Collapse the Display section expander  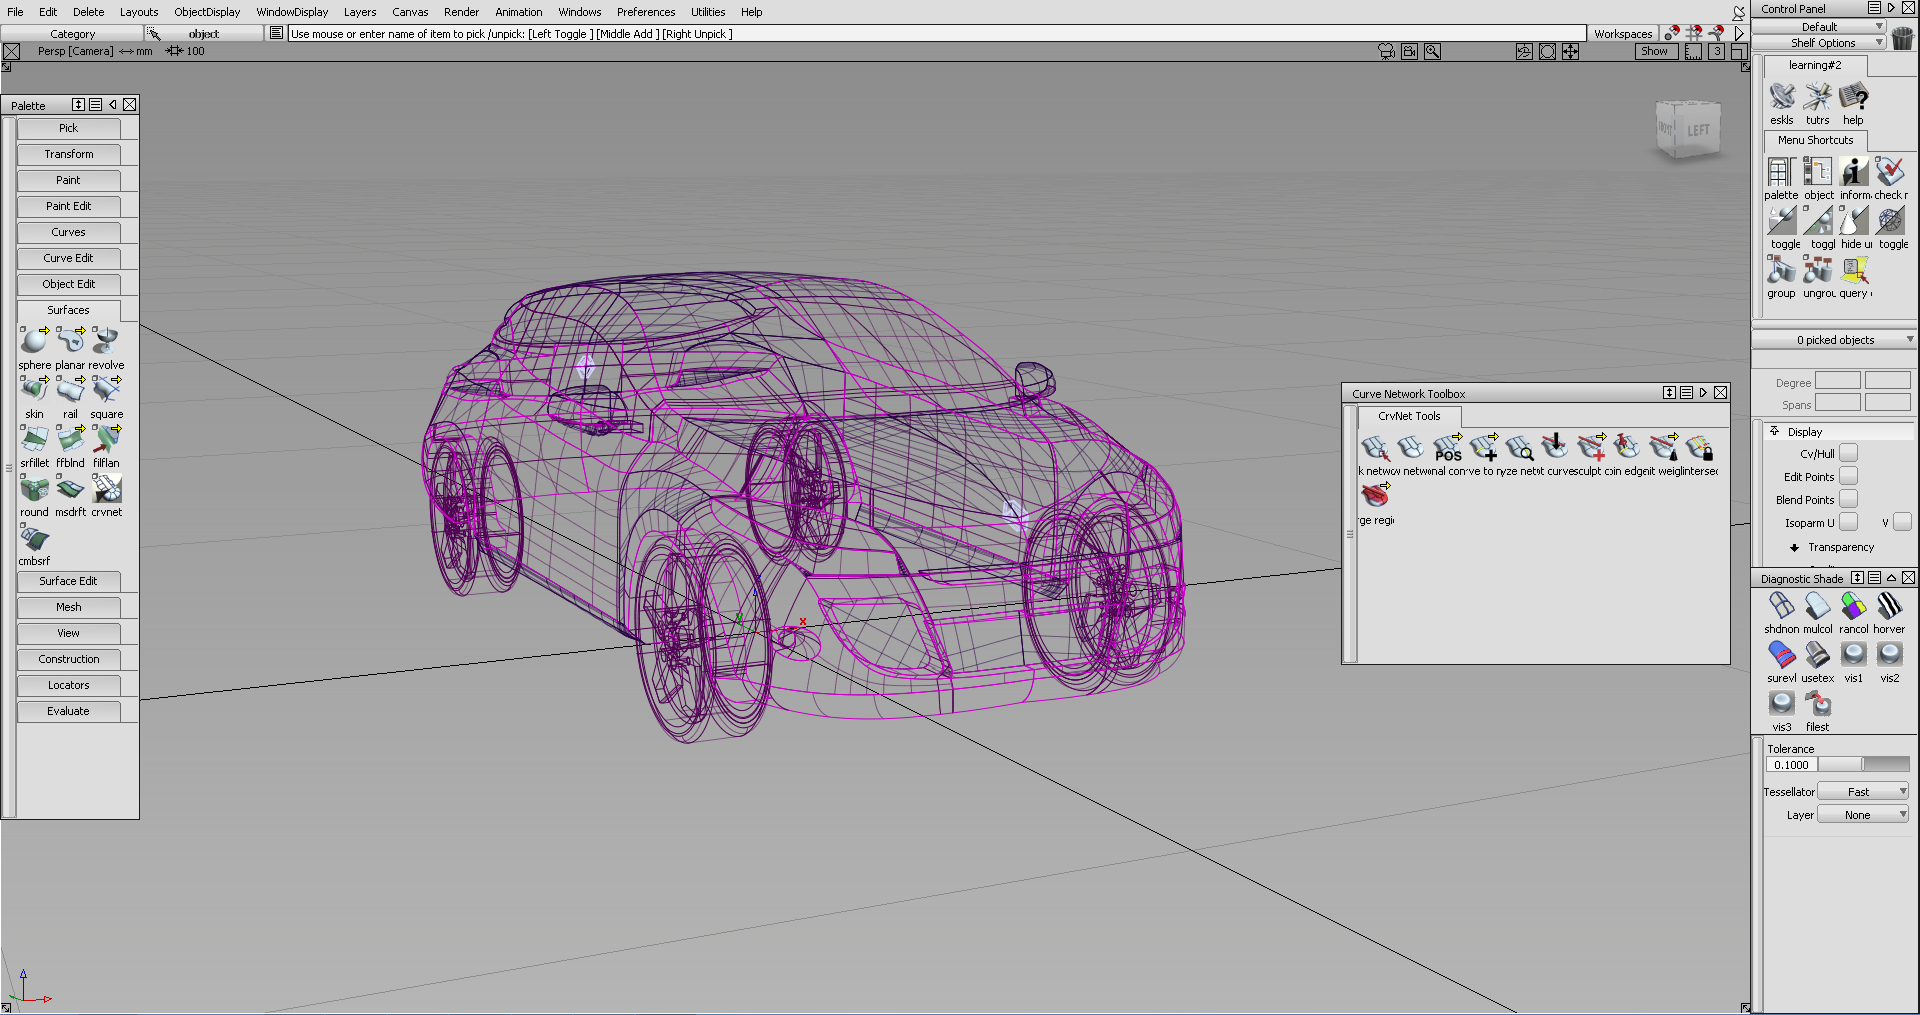point(1775,431)
